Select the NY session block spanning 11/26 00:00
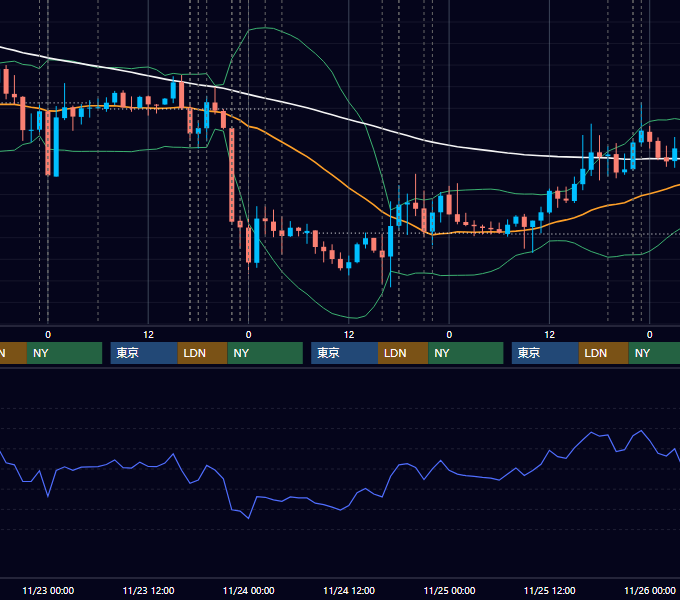Screen dimensions: 680x600 654,353
